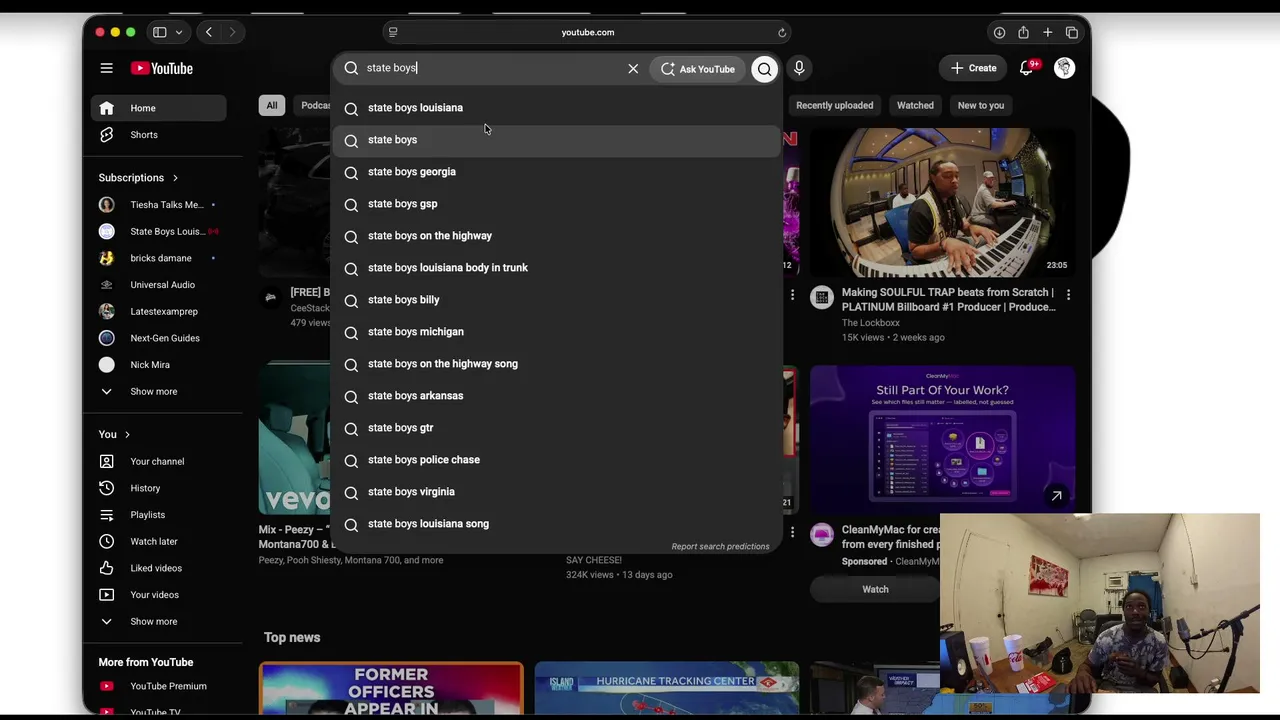This screenshot has width=1280, height=720.
Task: Start voice search with the microphone icon
Action: pyautogui.click(x=799, y=68)
